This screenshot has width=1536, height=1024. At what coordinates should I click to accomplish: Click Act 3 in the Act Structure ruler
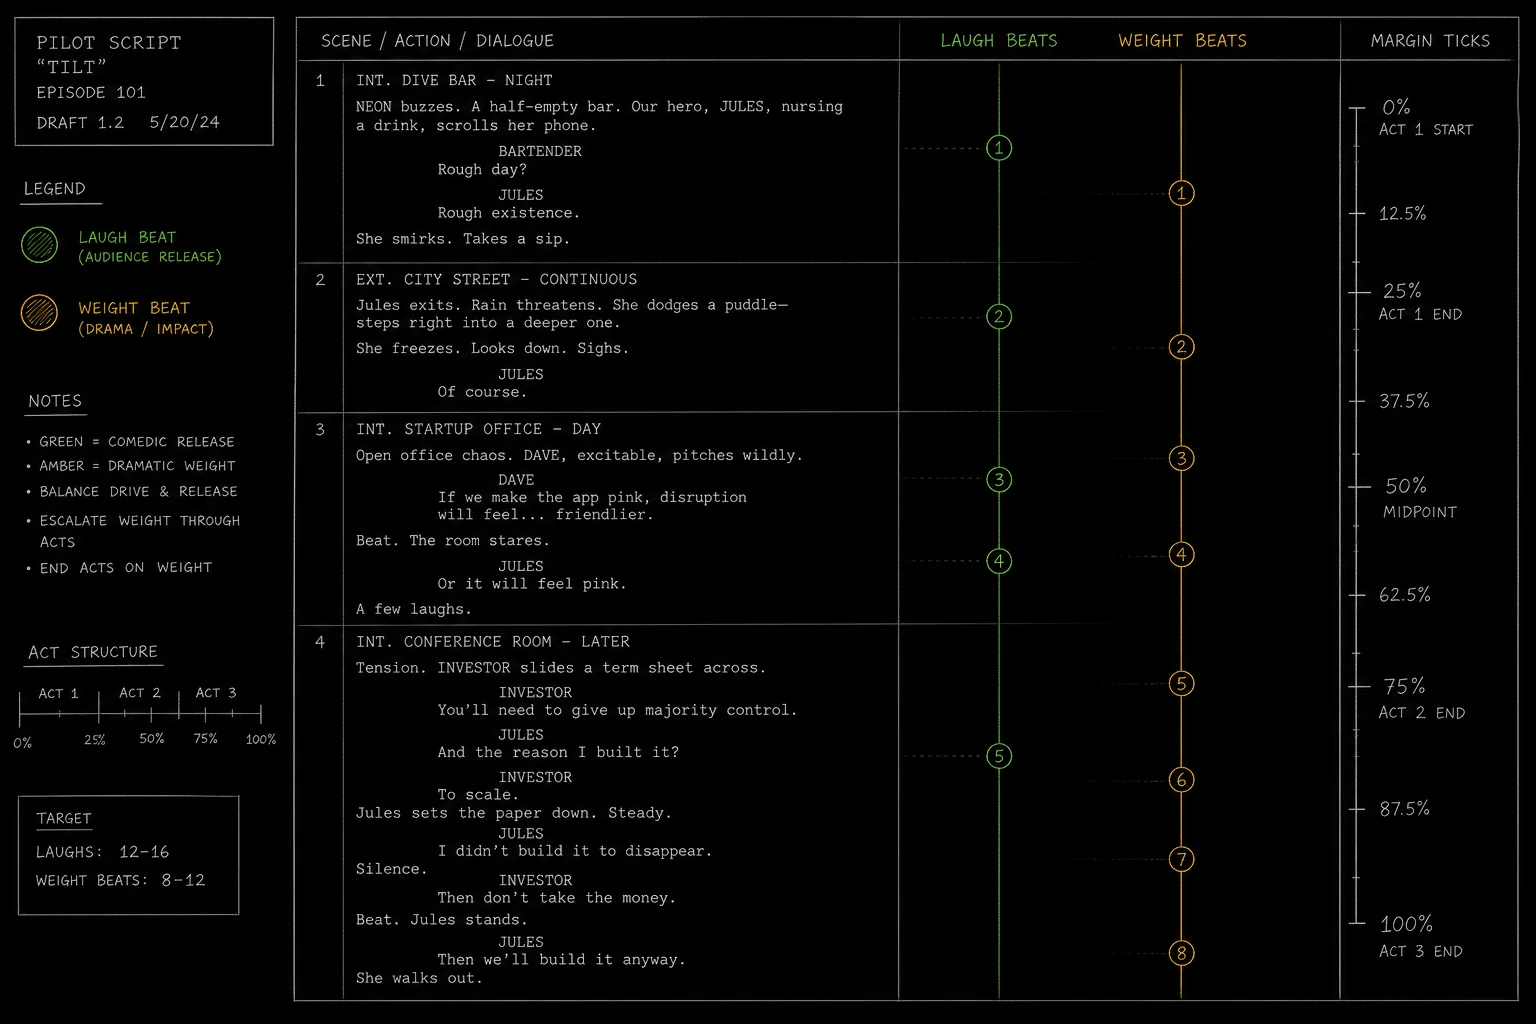coord(216,693)
